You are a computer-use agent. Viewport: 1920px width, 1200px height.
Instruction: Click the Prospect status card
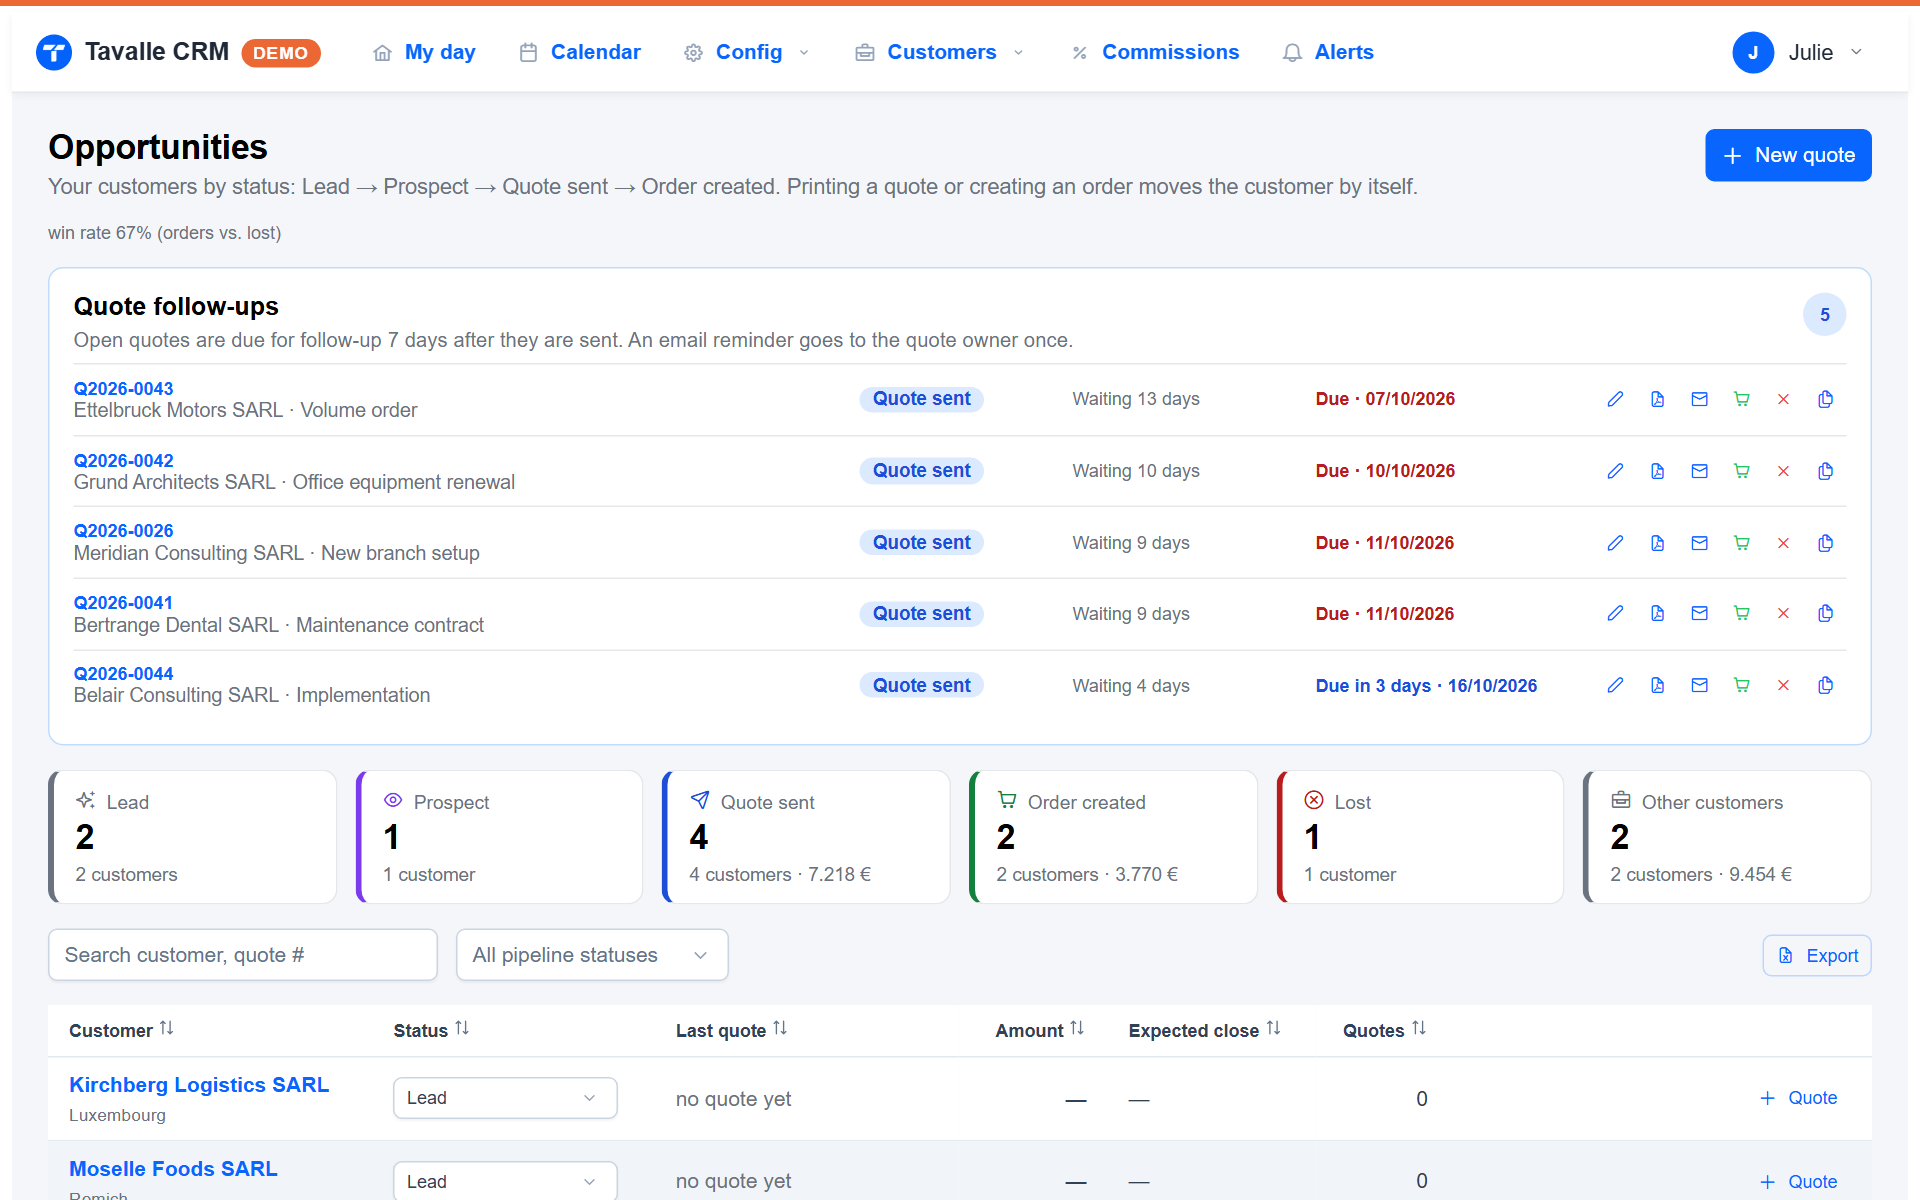point(499,837)
